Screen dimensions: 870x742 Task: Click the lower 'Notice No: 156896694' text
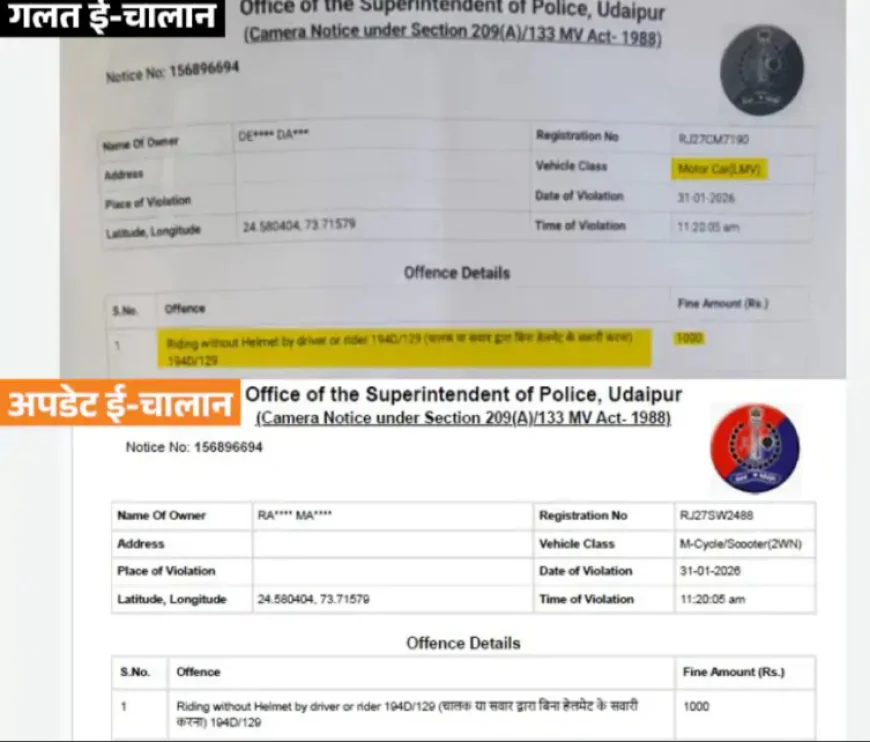coord(194,447)
